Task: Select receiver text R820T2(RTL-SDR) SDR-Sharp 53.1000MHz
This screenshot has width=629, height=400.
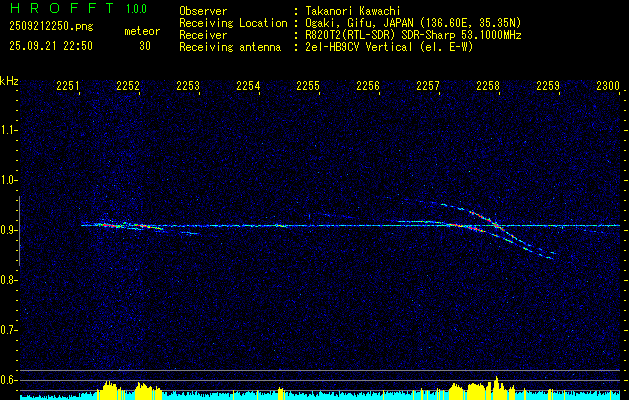Action: tap(413, 35)
